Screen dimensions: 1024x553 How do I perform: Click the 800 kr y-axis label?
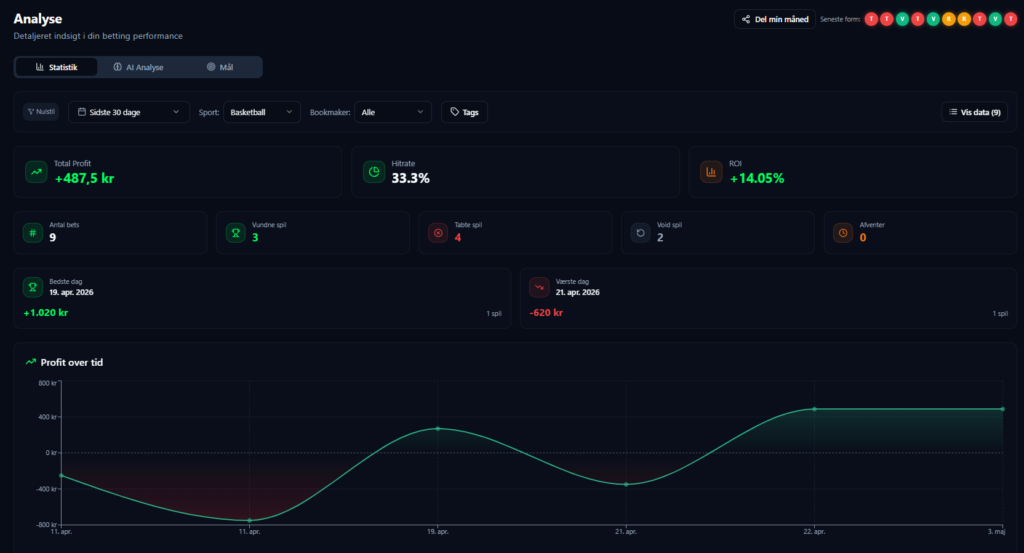click(x=48, y=383)
